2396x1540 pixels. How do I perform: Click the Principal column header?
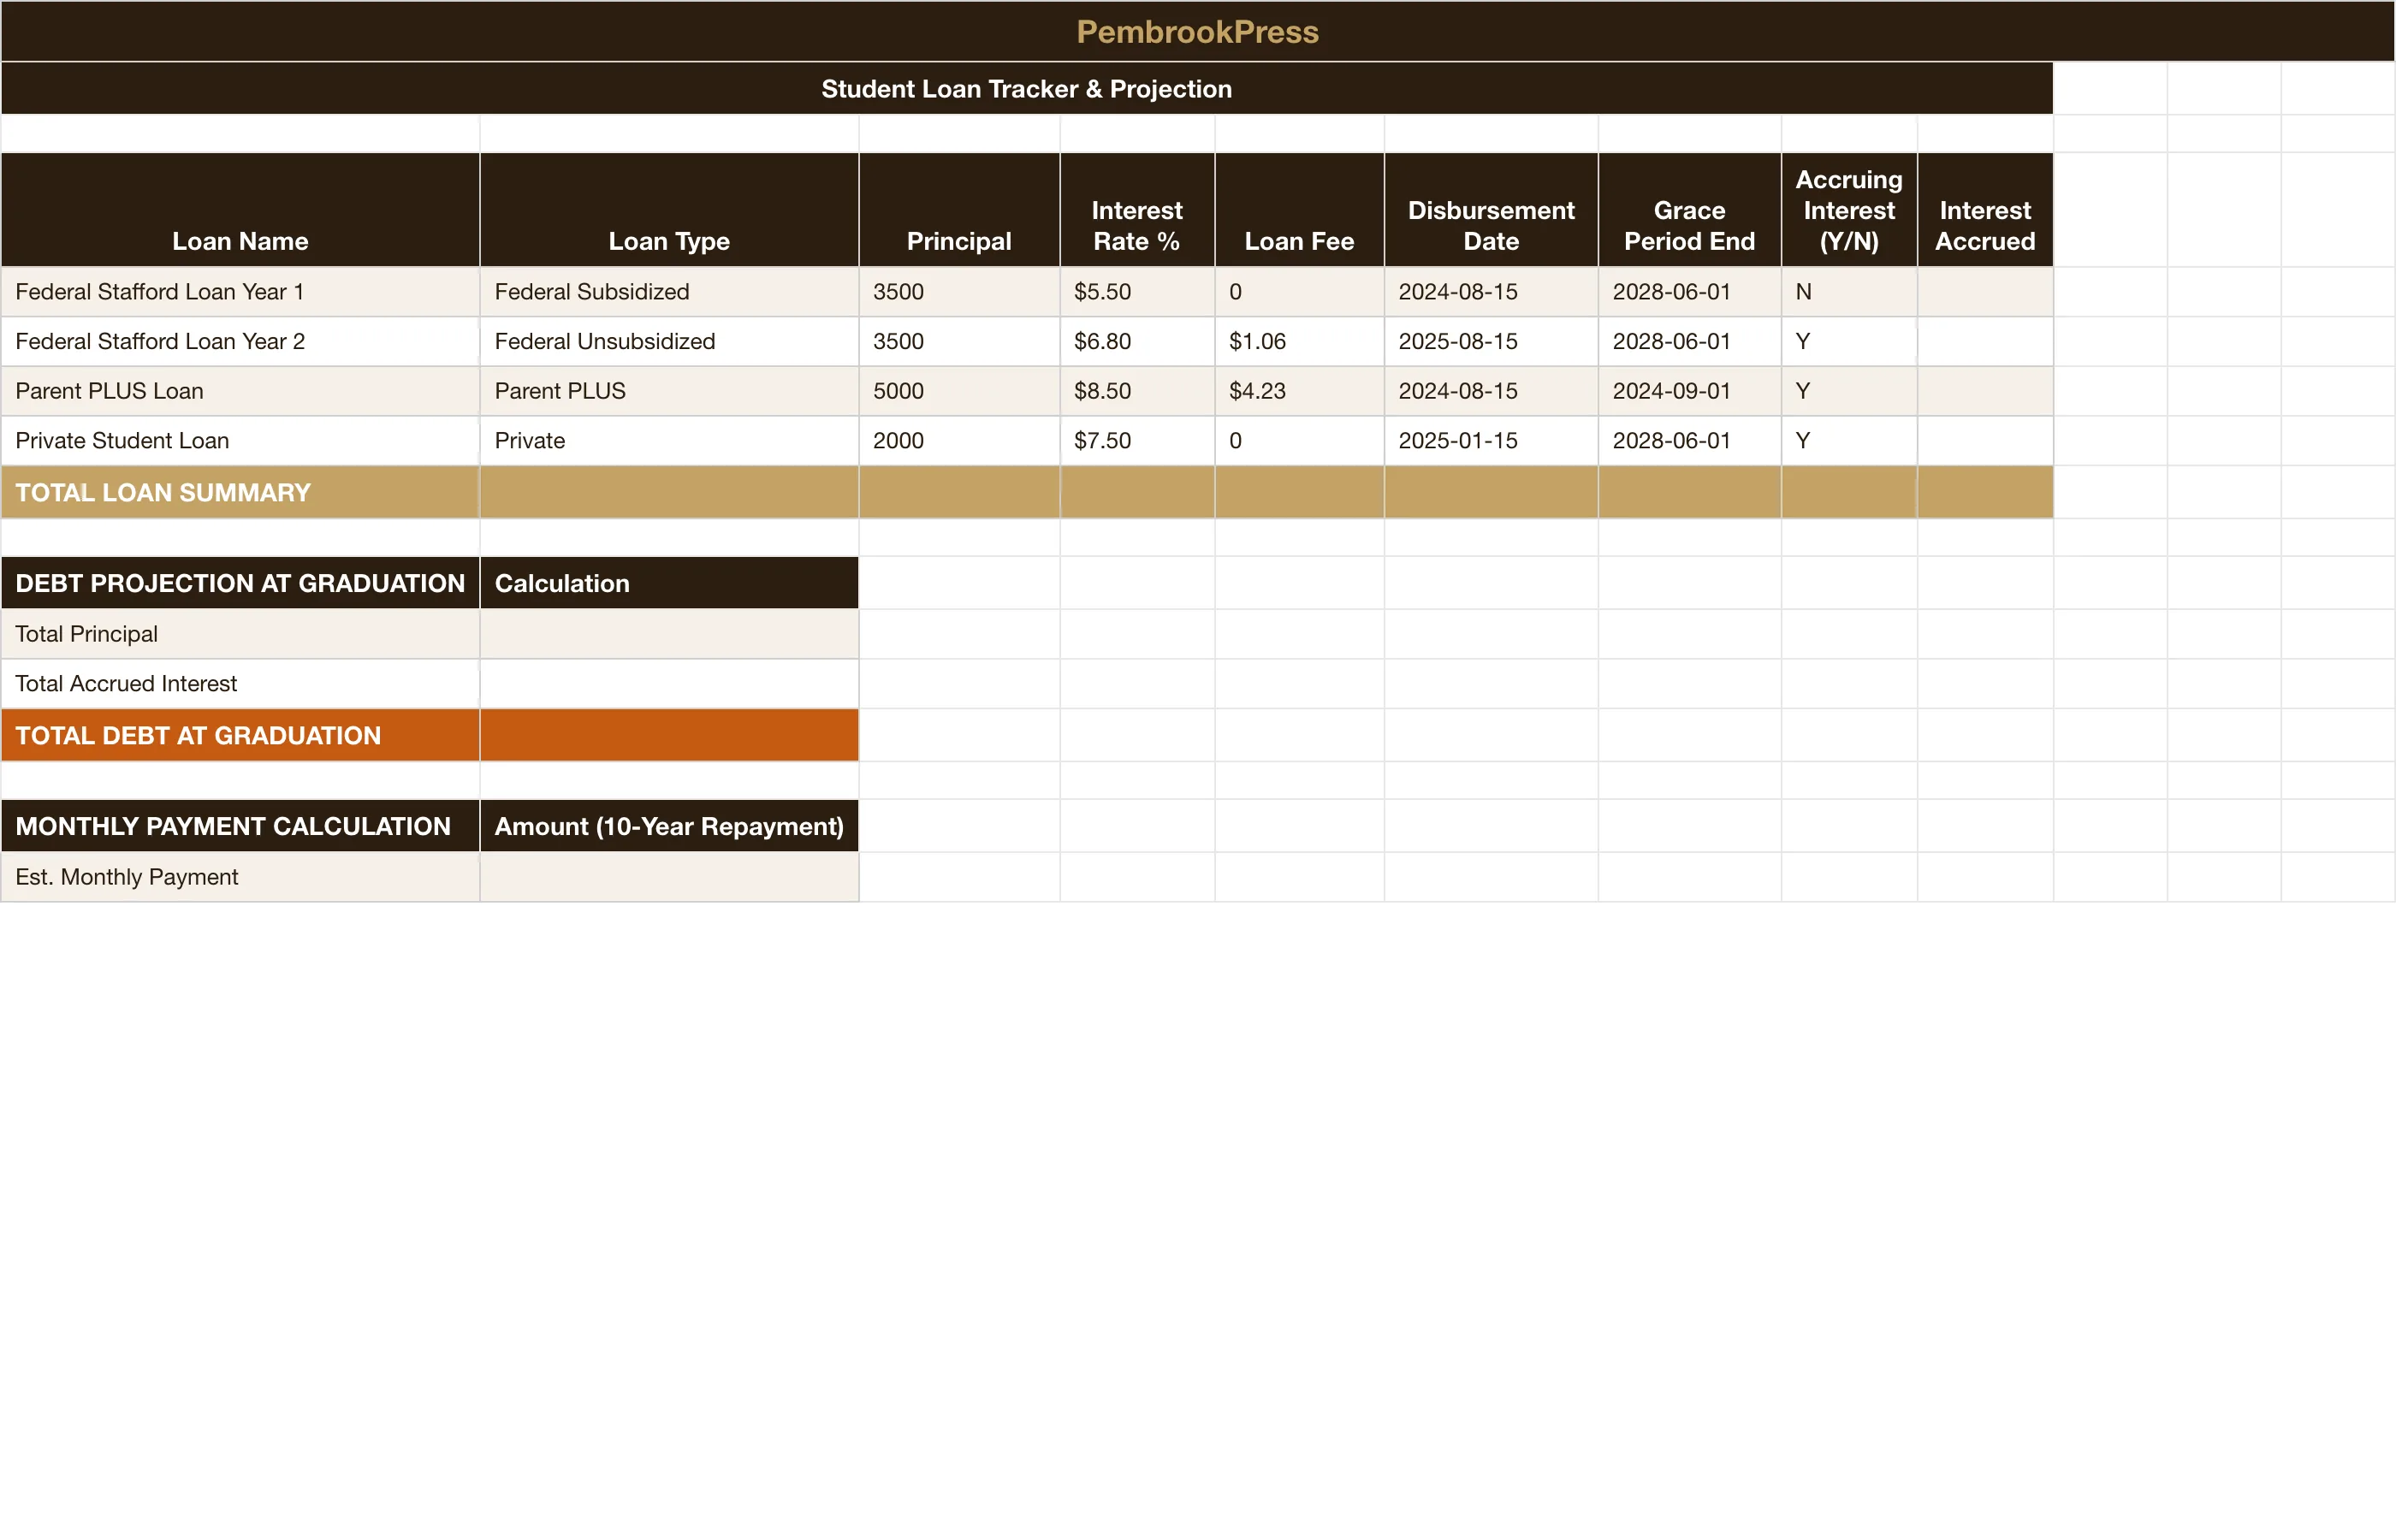click(959, 210)
